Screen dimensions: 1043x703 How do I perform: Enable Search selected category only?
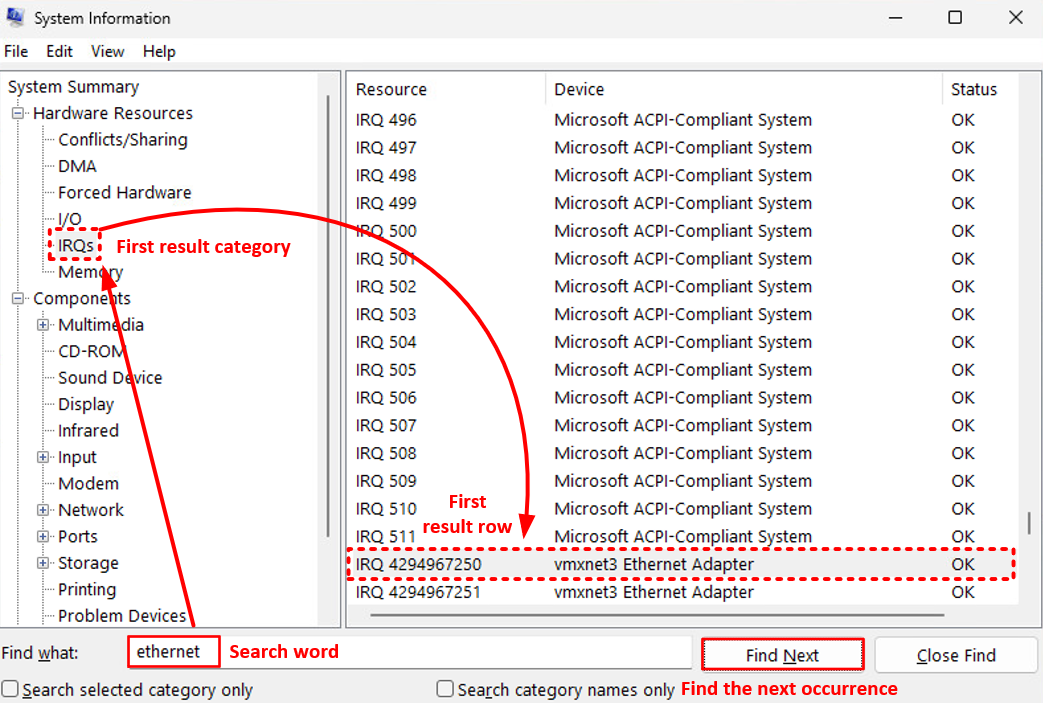[9, 689]
